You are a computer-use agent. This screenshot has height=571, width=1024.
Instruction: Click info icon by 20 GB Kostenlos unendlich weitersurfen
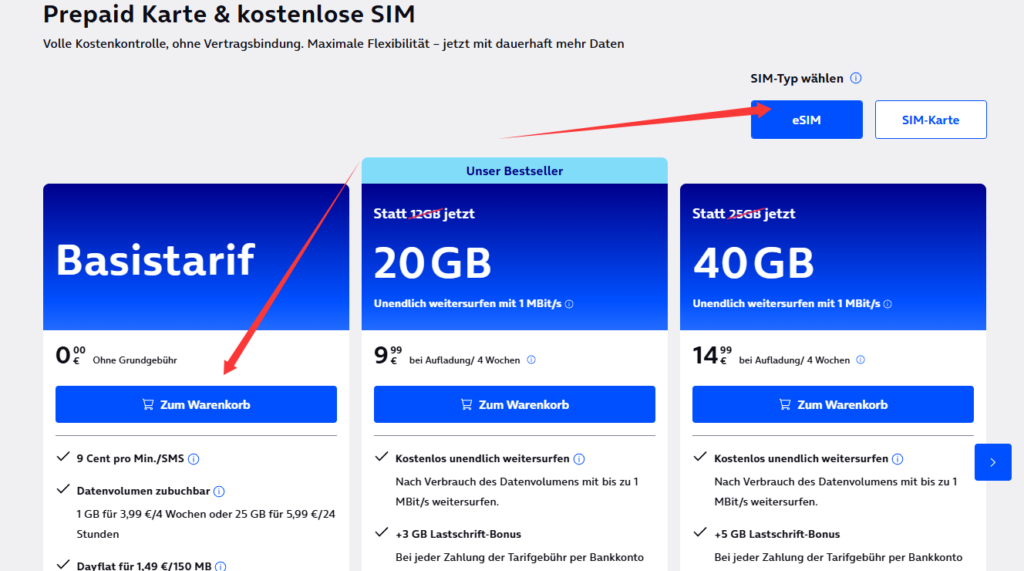tap(580, 459)
